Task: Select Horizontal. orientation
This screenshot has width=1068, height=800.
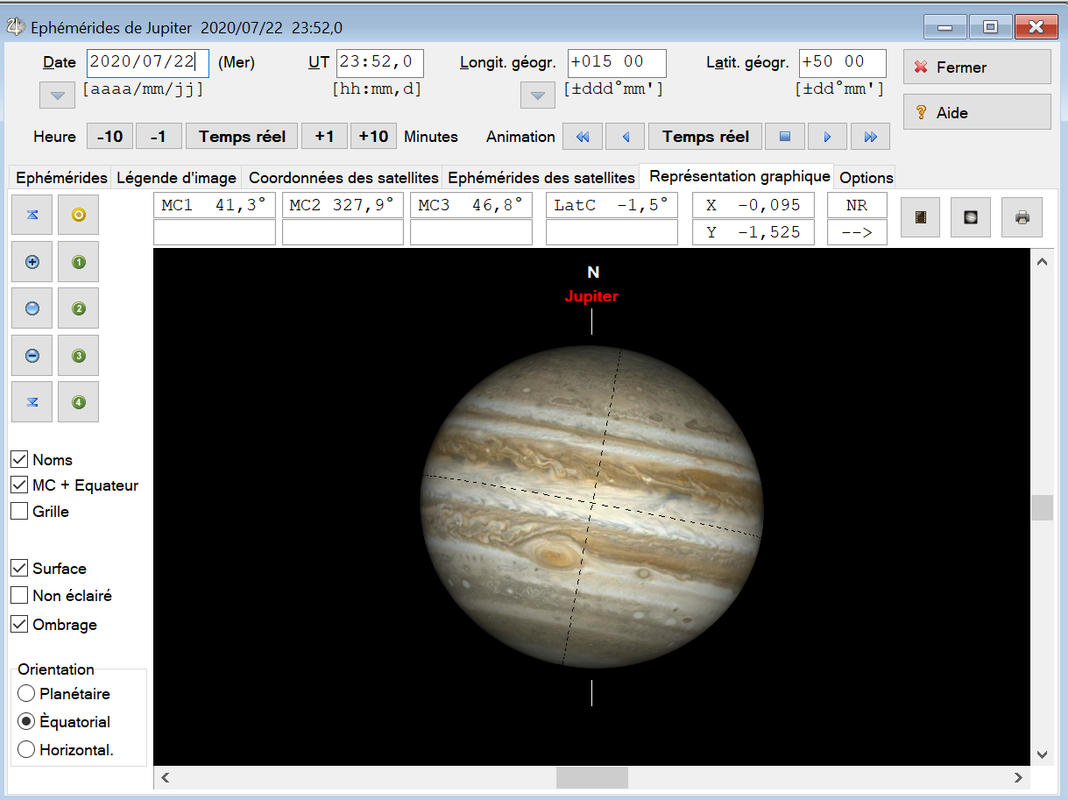Action: pos(26,750)
